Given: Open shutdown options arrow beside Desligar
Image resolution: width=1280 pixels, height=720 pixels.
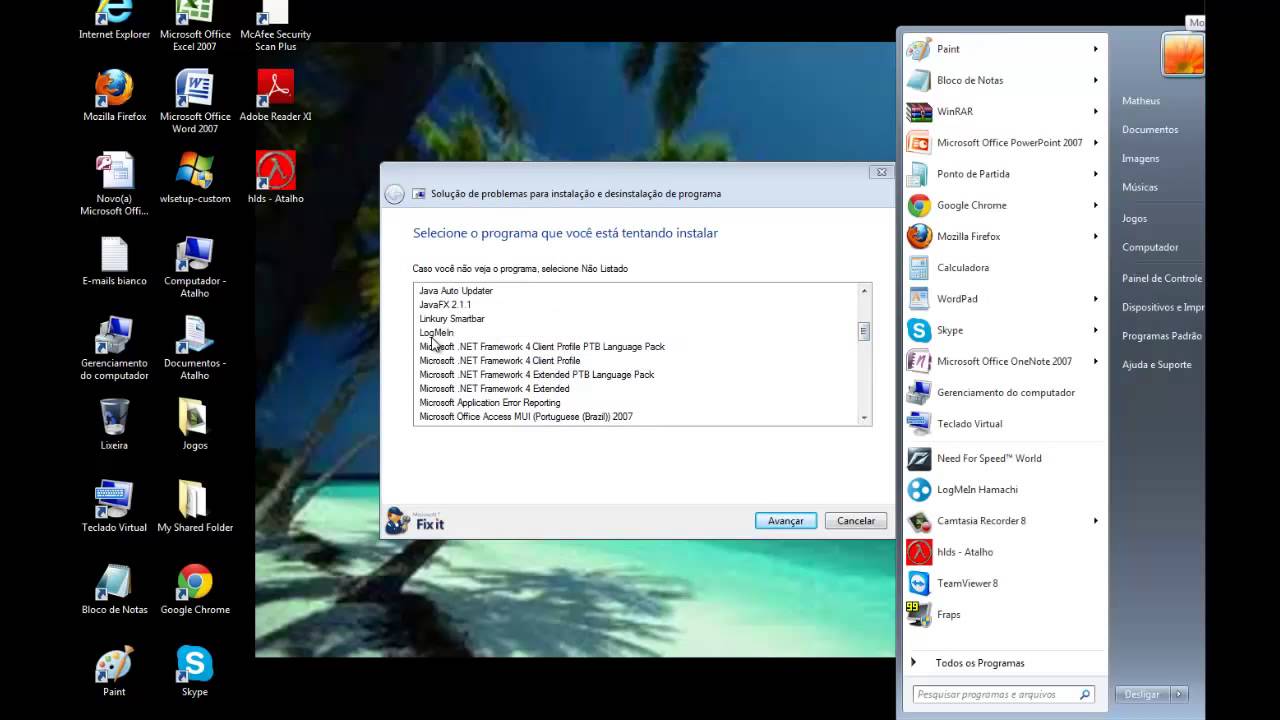Looking at the screenshot, I should pyautogui.click(x=1178, y=694).
